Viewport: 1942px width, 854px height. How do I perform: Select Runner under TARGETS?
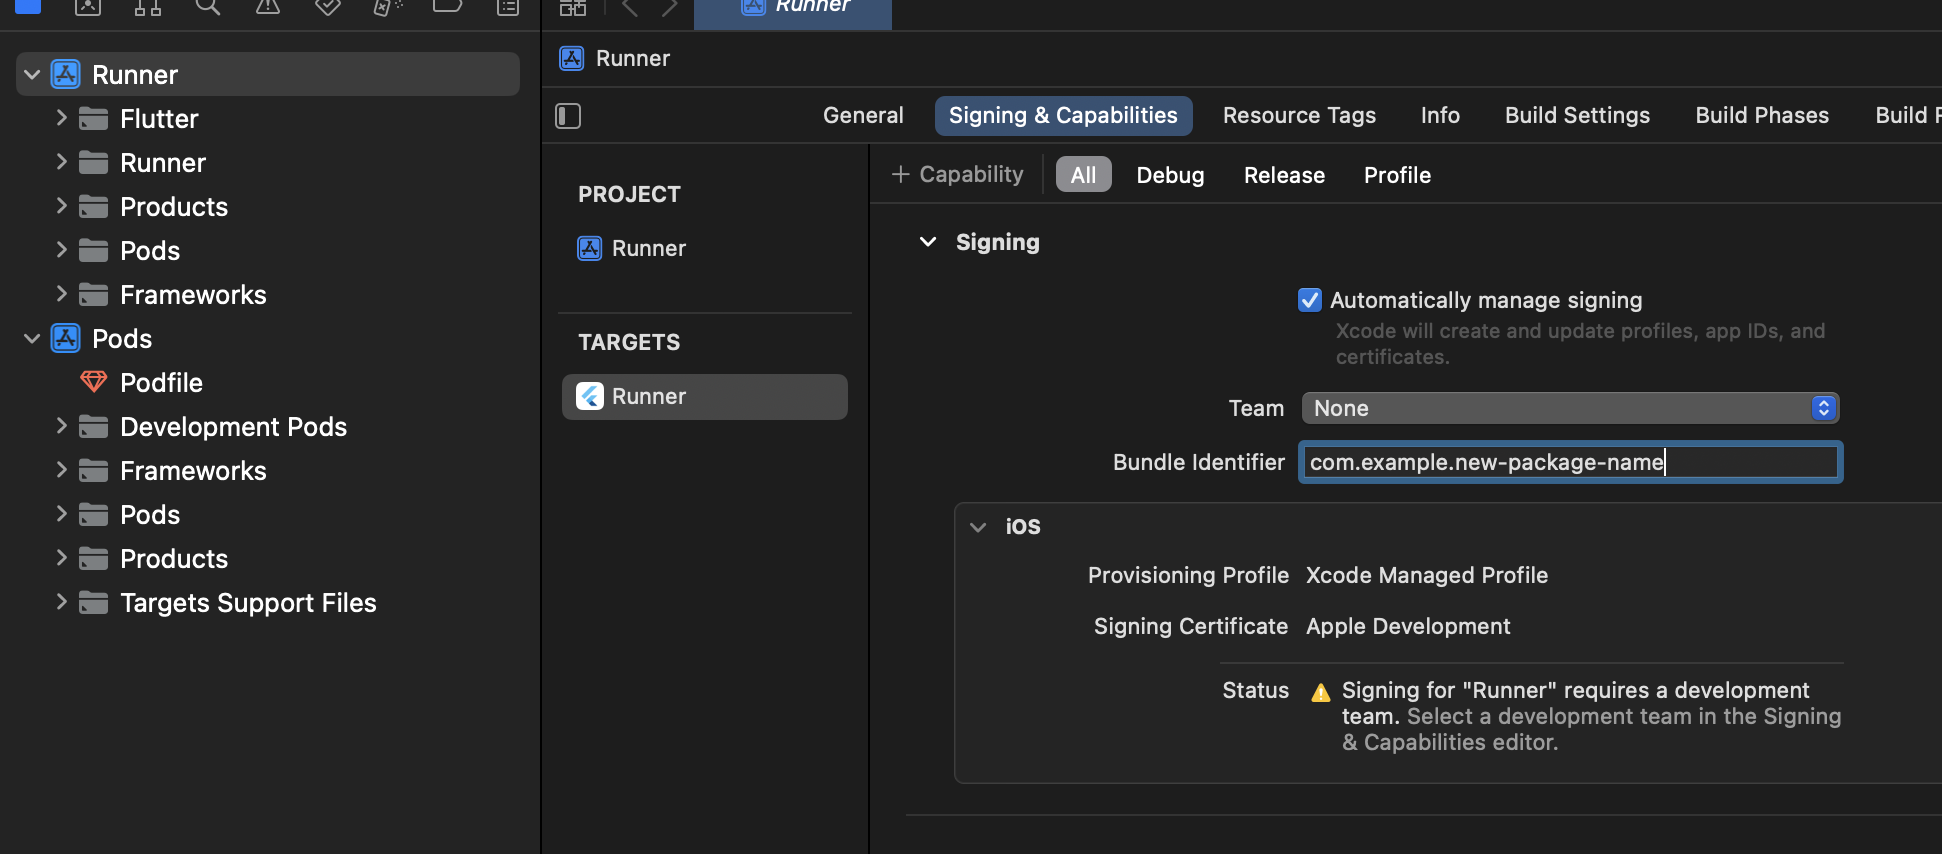pos(705,396)
